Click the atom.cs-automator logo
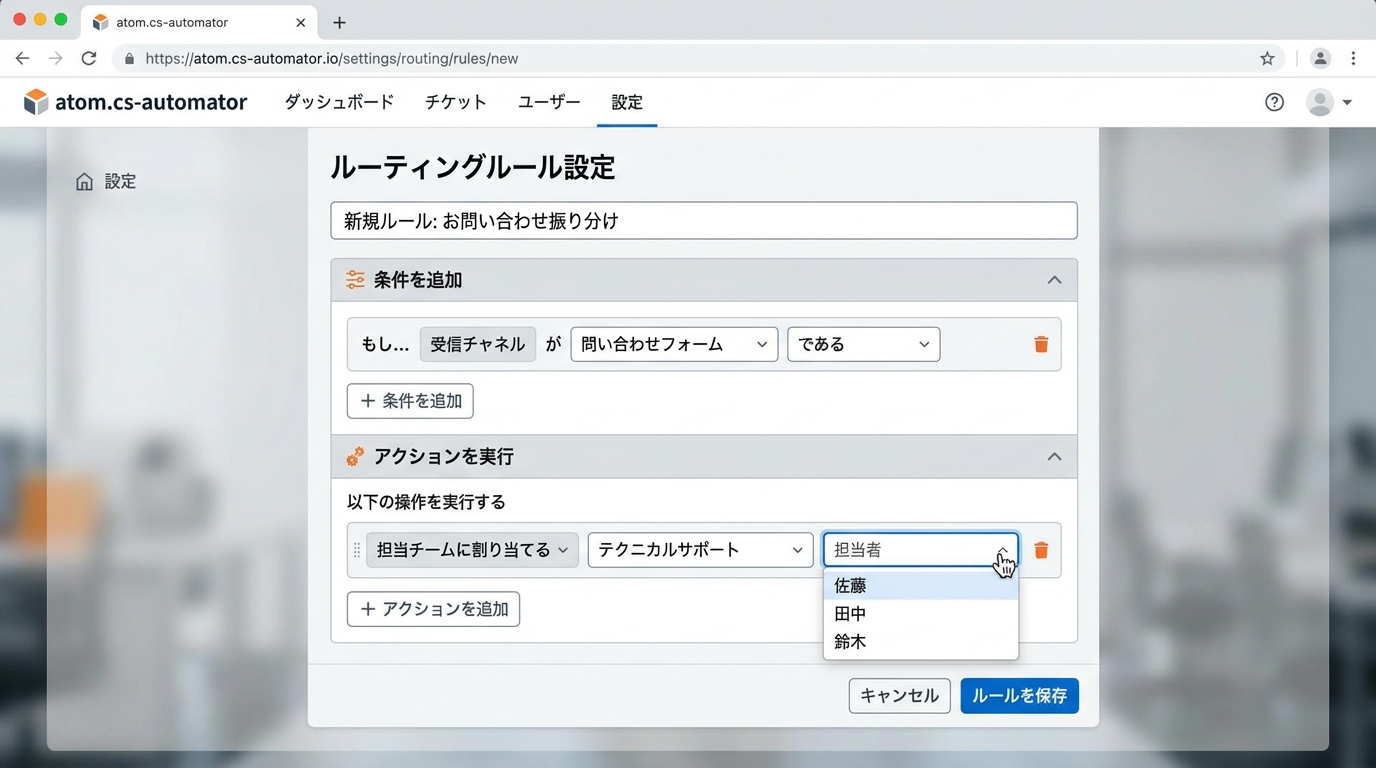 tap(135, 102)
